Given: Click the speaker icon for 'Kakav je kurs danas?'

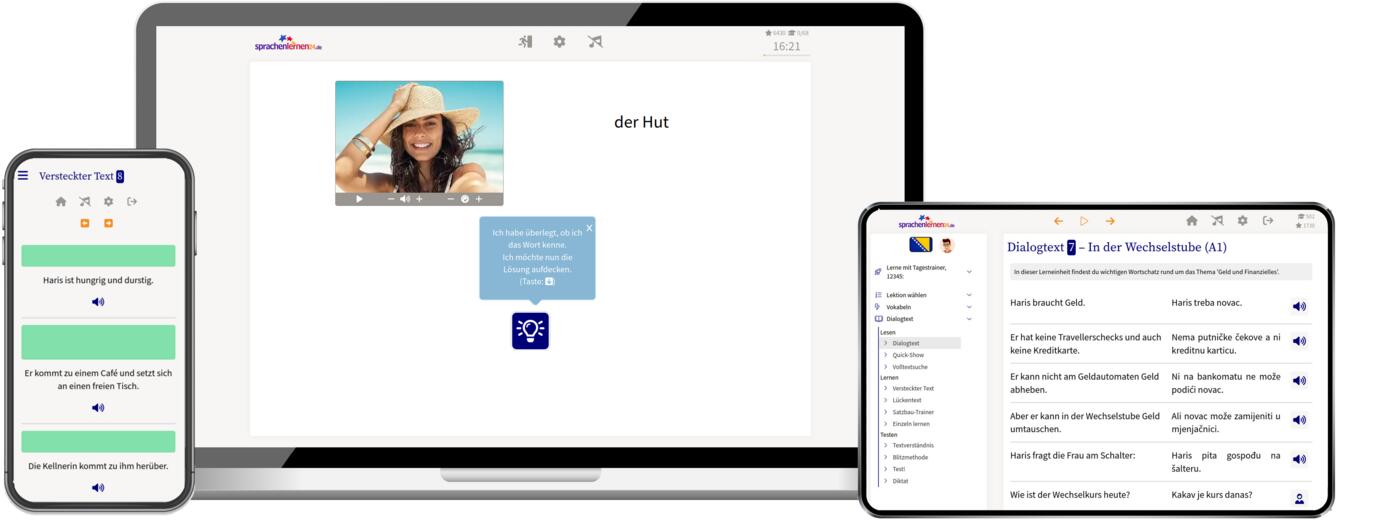Looking at the screenshot, I should [x=1299, y=498].
